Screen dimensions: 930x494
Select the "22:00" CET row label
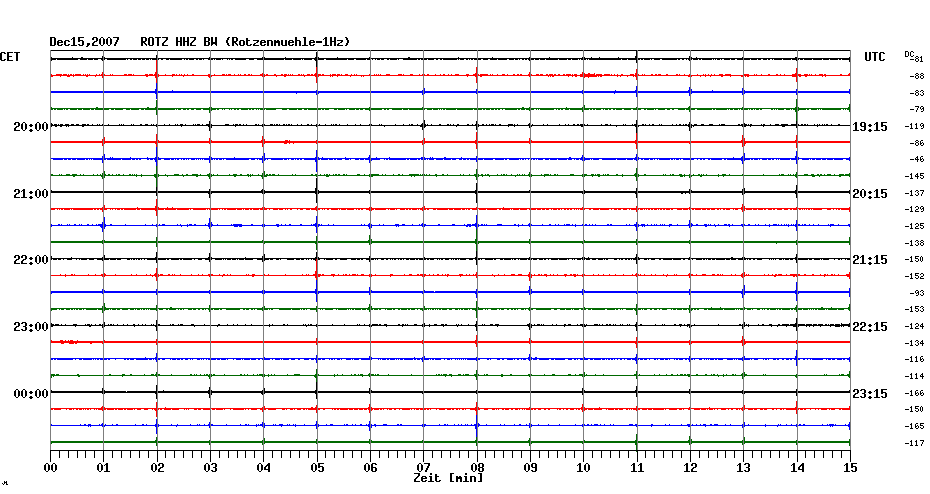coord(31,260)
